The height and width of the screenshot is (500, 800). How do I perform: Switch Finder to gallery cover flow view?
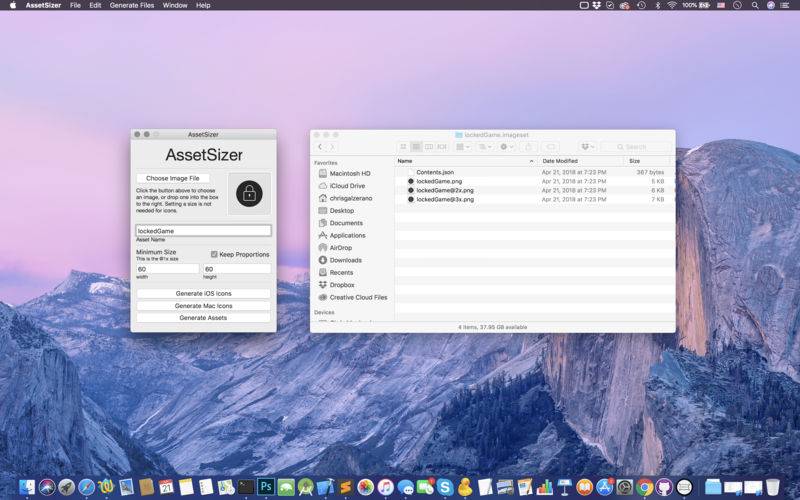(442, 147)
